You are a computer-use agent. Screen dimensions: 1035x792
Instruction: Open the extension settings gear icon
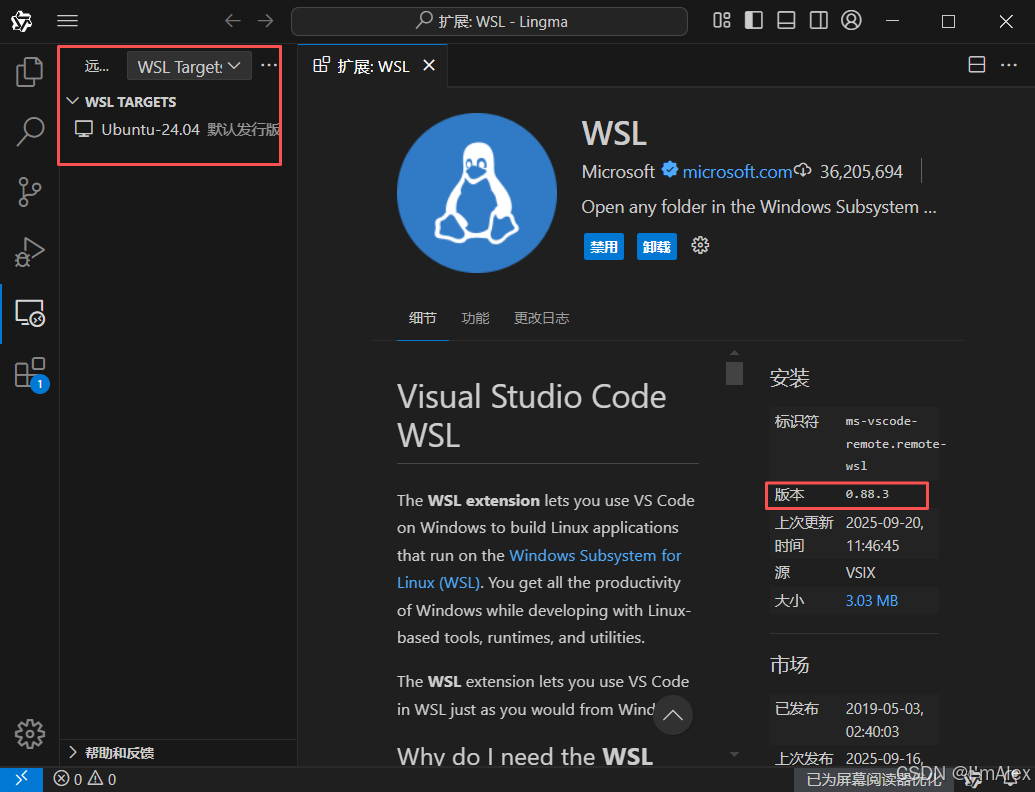(x=700, y=246)
